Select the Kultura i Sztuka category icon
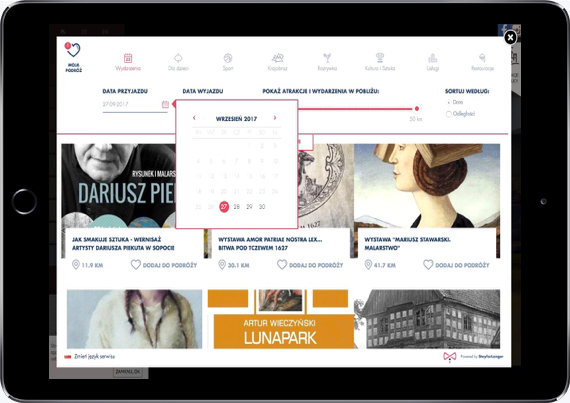The image size is (570, 403). coord(380,57)
